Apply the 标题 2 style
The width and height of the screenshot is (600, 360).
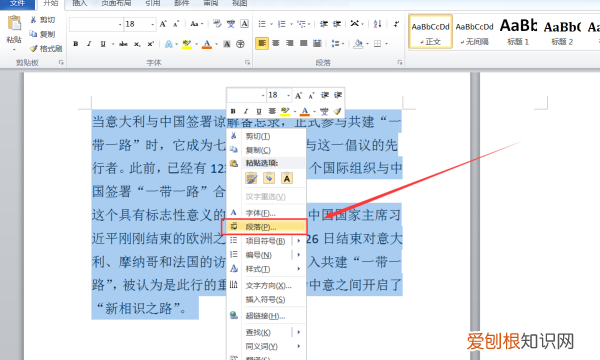[x=562, y=32]
